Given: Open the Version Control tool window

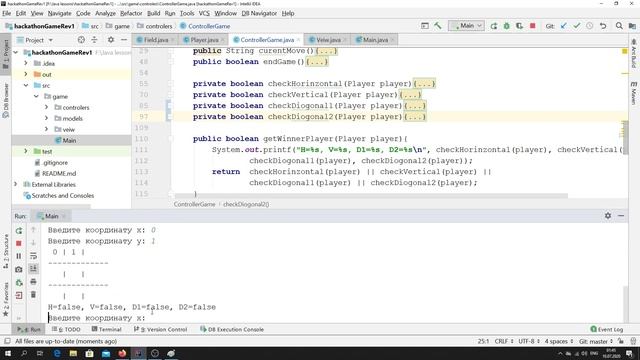Looking at the screenshot, I should [x=160, y=329].
